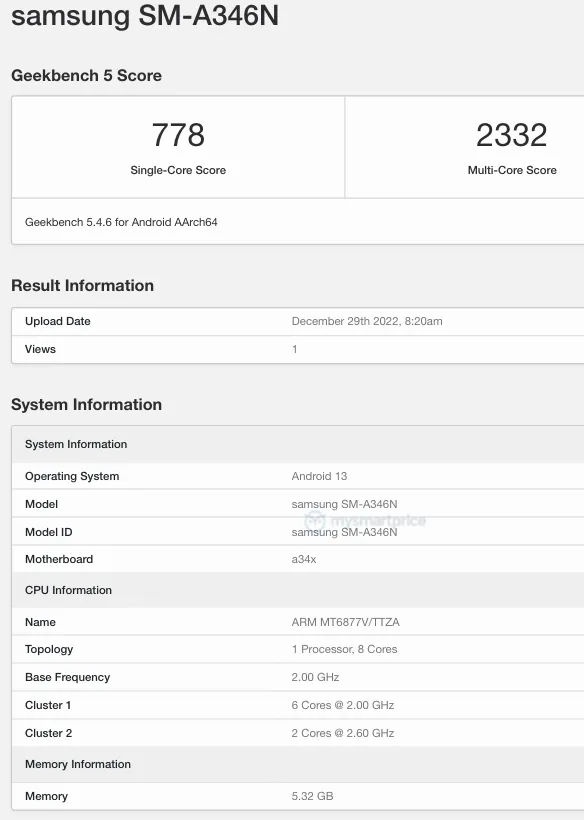Select 'December 29th 2022, 8:20am' value
The width and height of the screenshot is (584, 820).
tap(367, 321)
